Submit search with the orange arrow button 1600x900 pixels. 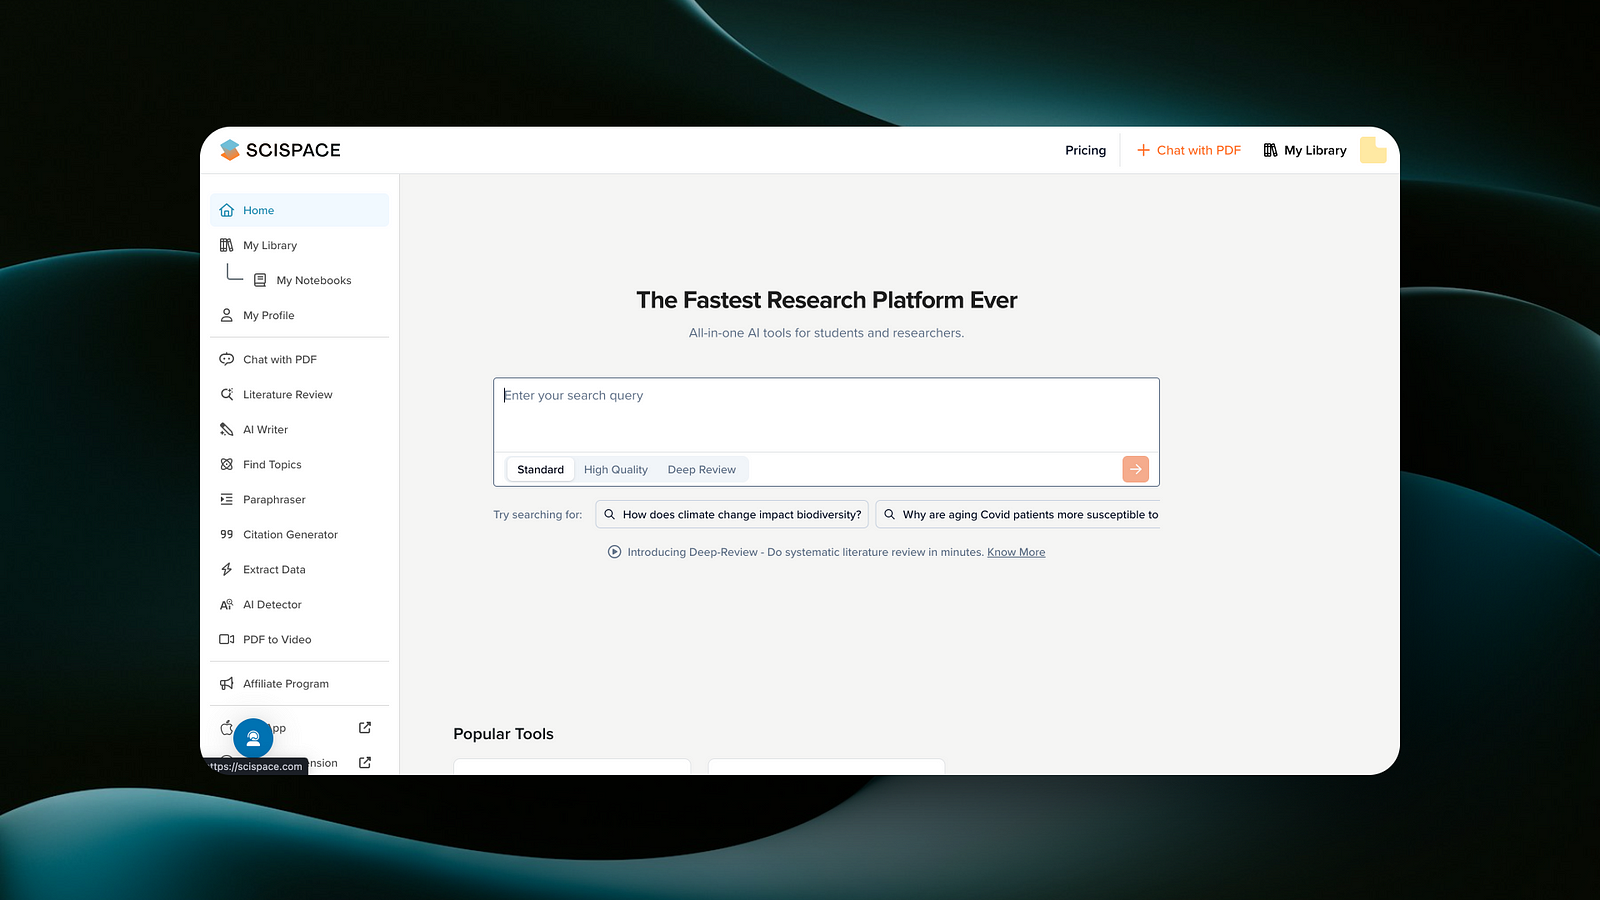[1136, 469]
